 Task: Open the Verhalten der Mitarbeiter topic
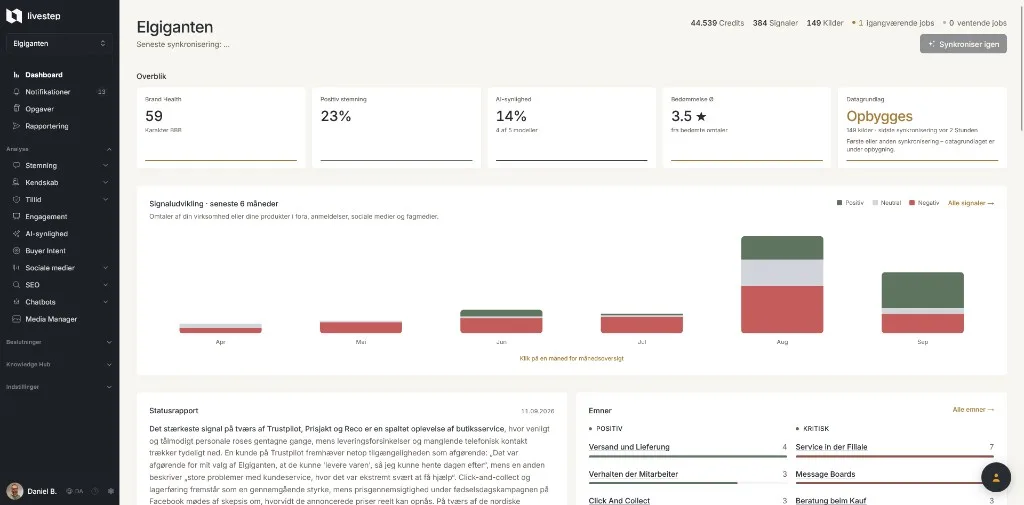click(x=633, y=474)
